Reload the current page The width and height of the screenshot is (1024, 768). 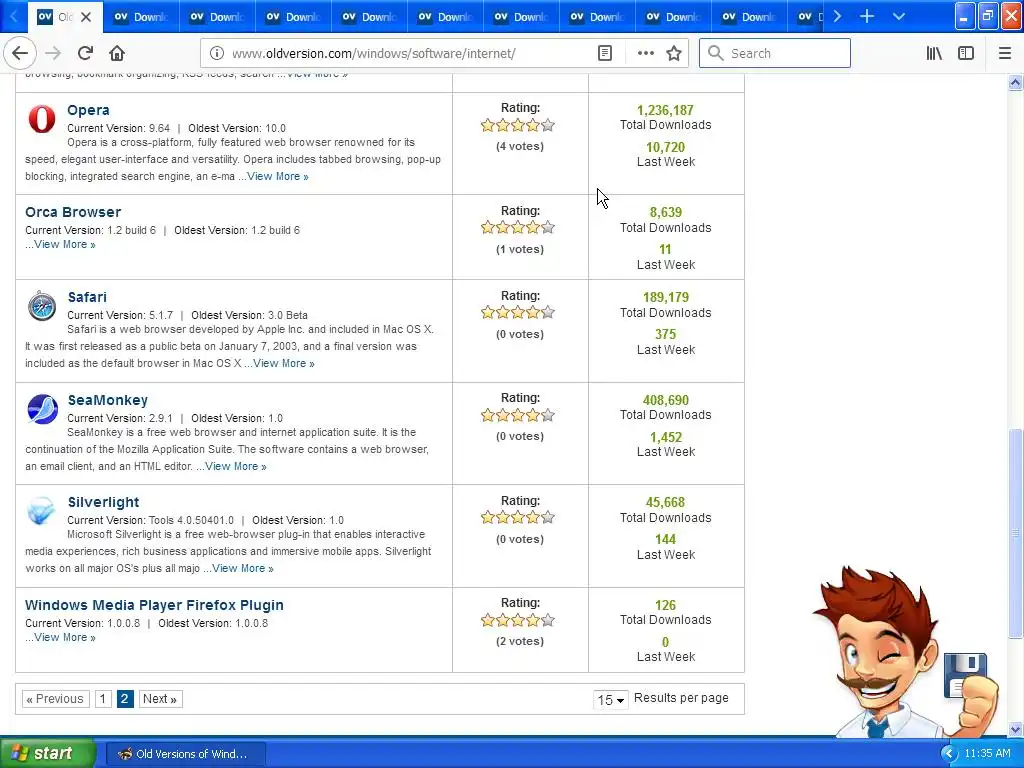tap(85, 53)
